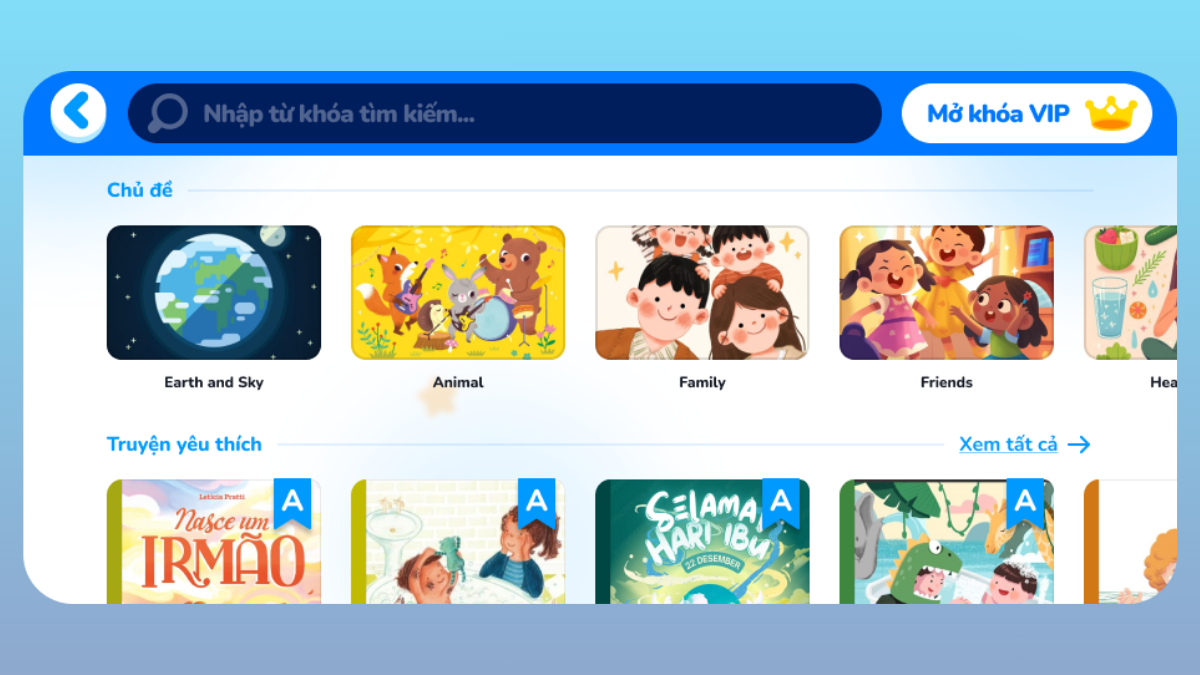The width and height of the screenshot is (1200, 675).
Task: Select the partially visible Health topic card
Action: [1130, 292]
